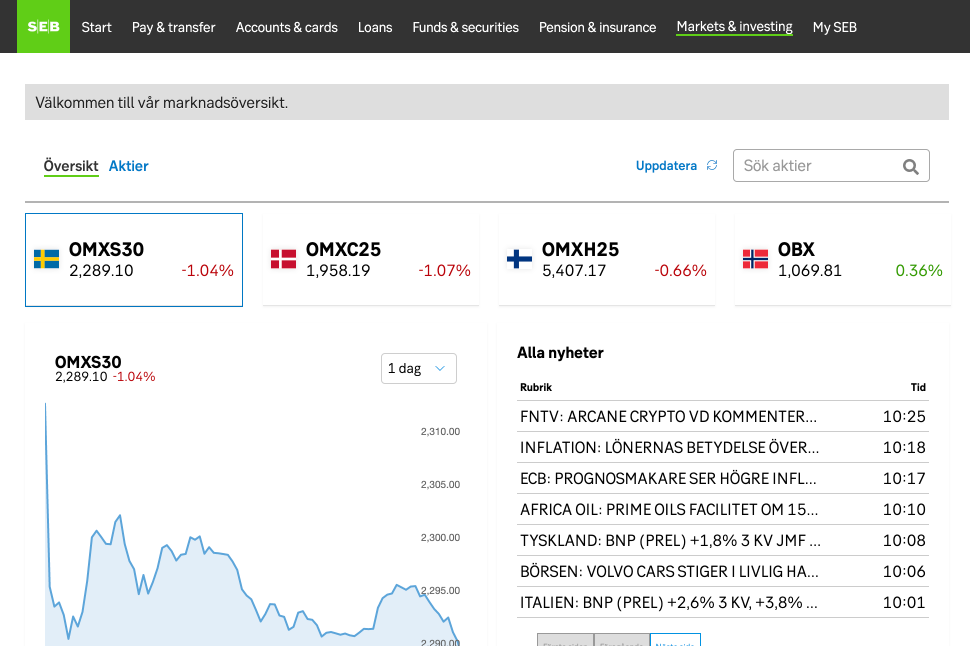Click the Norwegian flag on the OBX card
This screenshot has height=646, width=970.
coord(754,258)
